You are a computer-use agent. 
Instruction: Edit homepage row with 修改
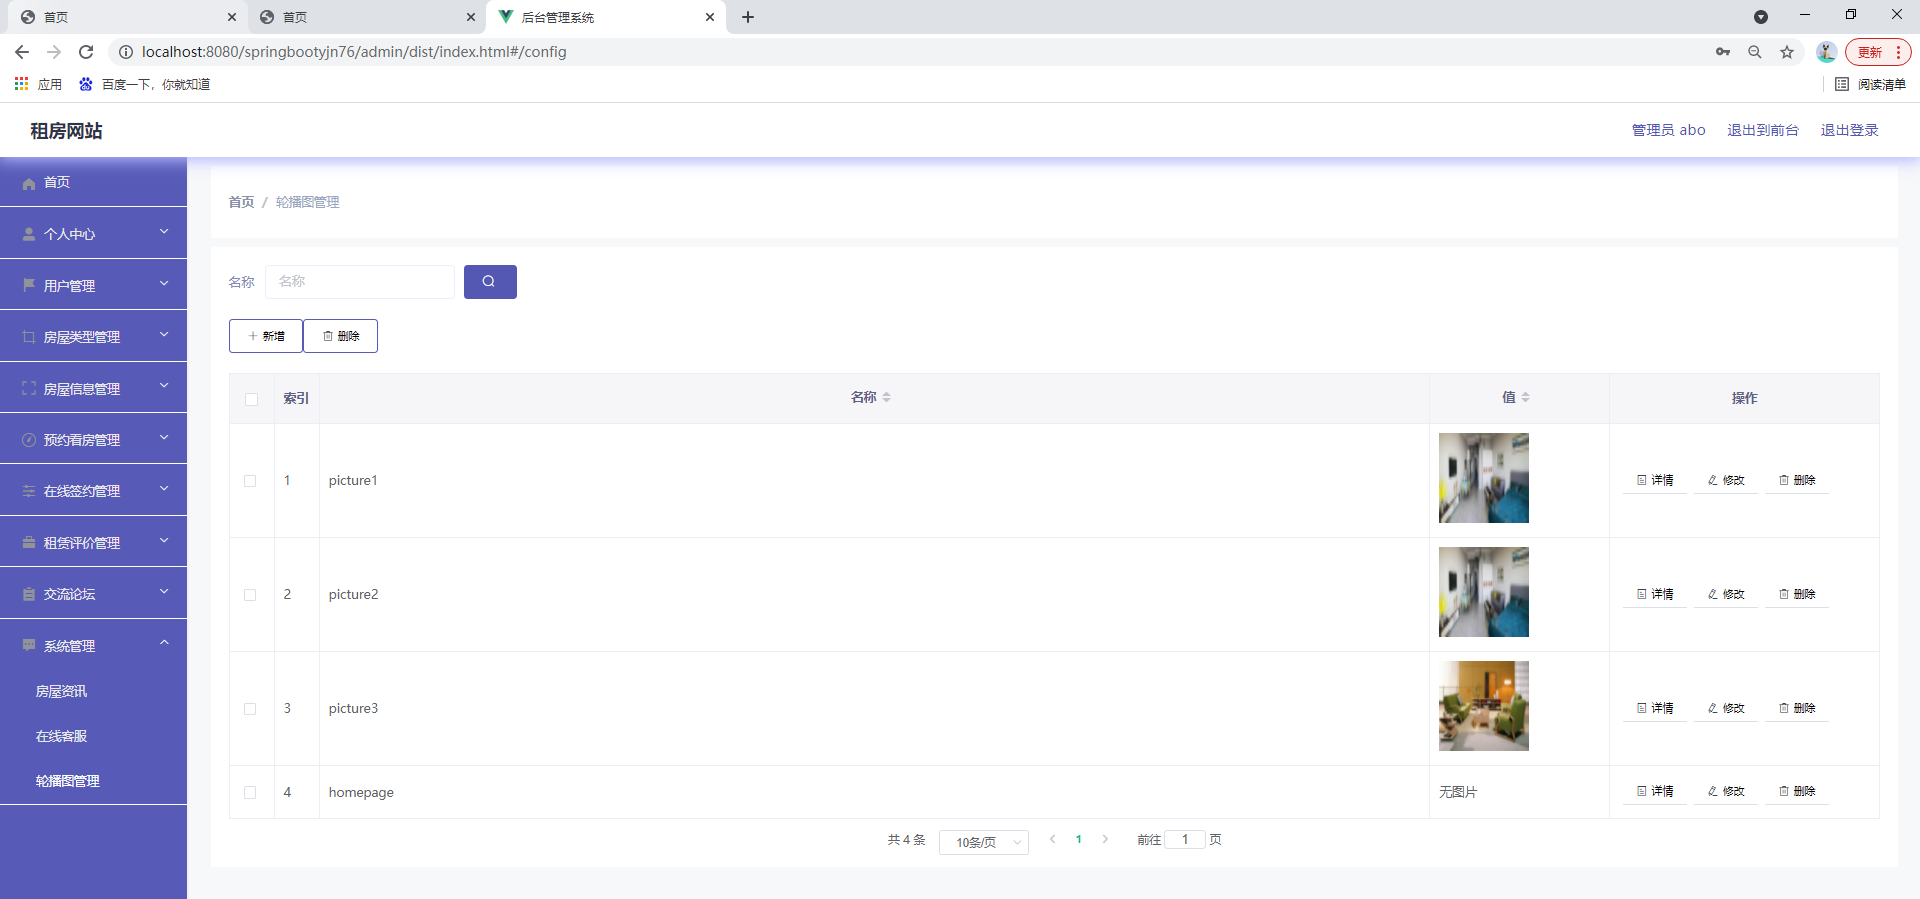point(1726,792)
